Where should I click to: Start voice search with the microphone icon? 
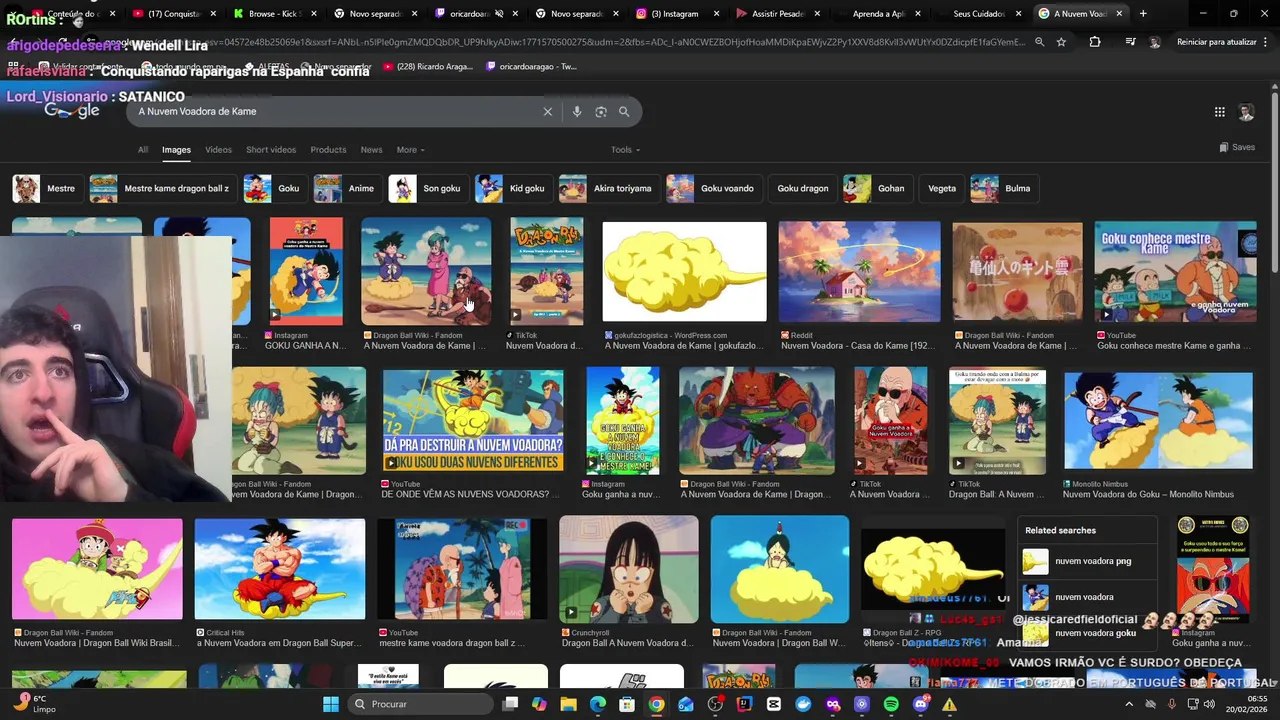(x=577, y=112)
